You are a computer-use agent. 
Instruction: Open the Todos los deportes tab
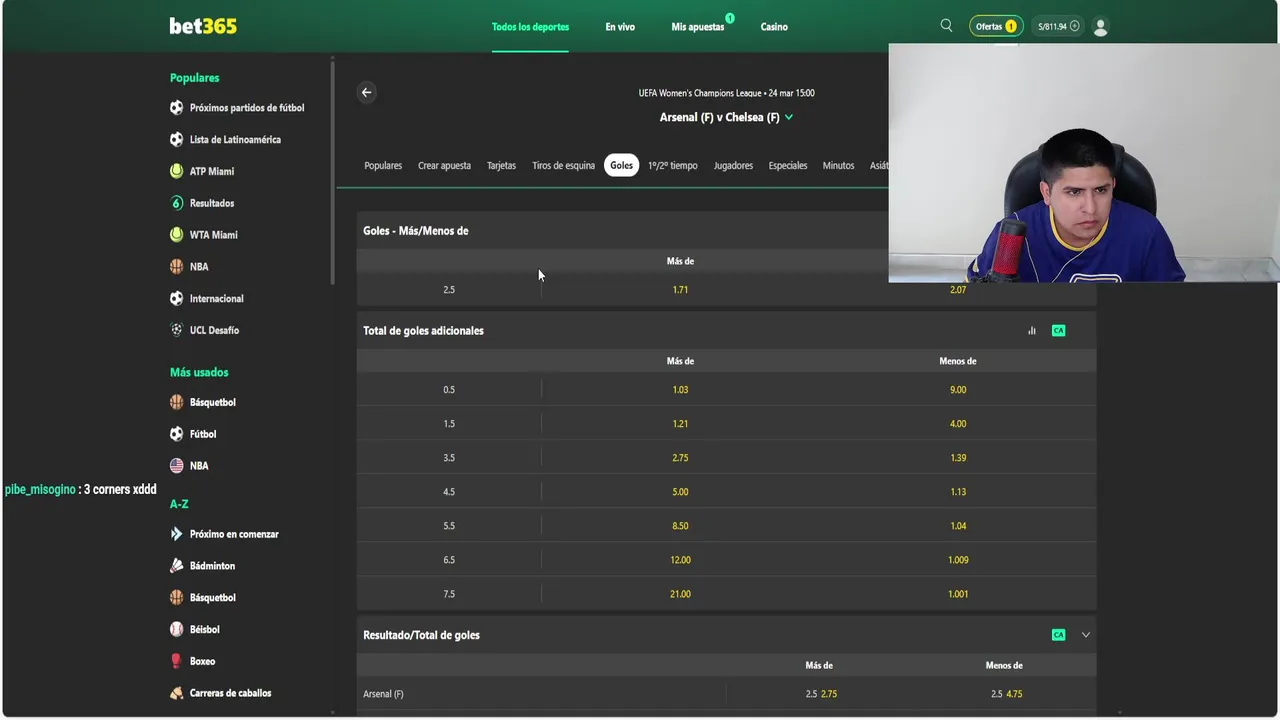[530, 27]
